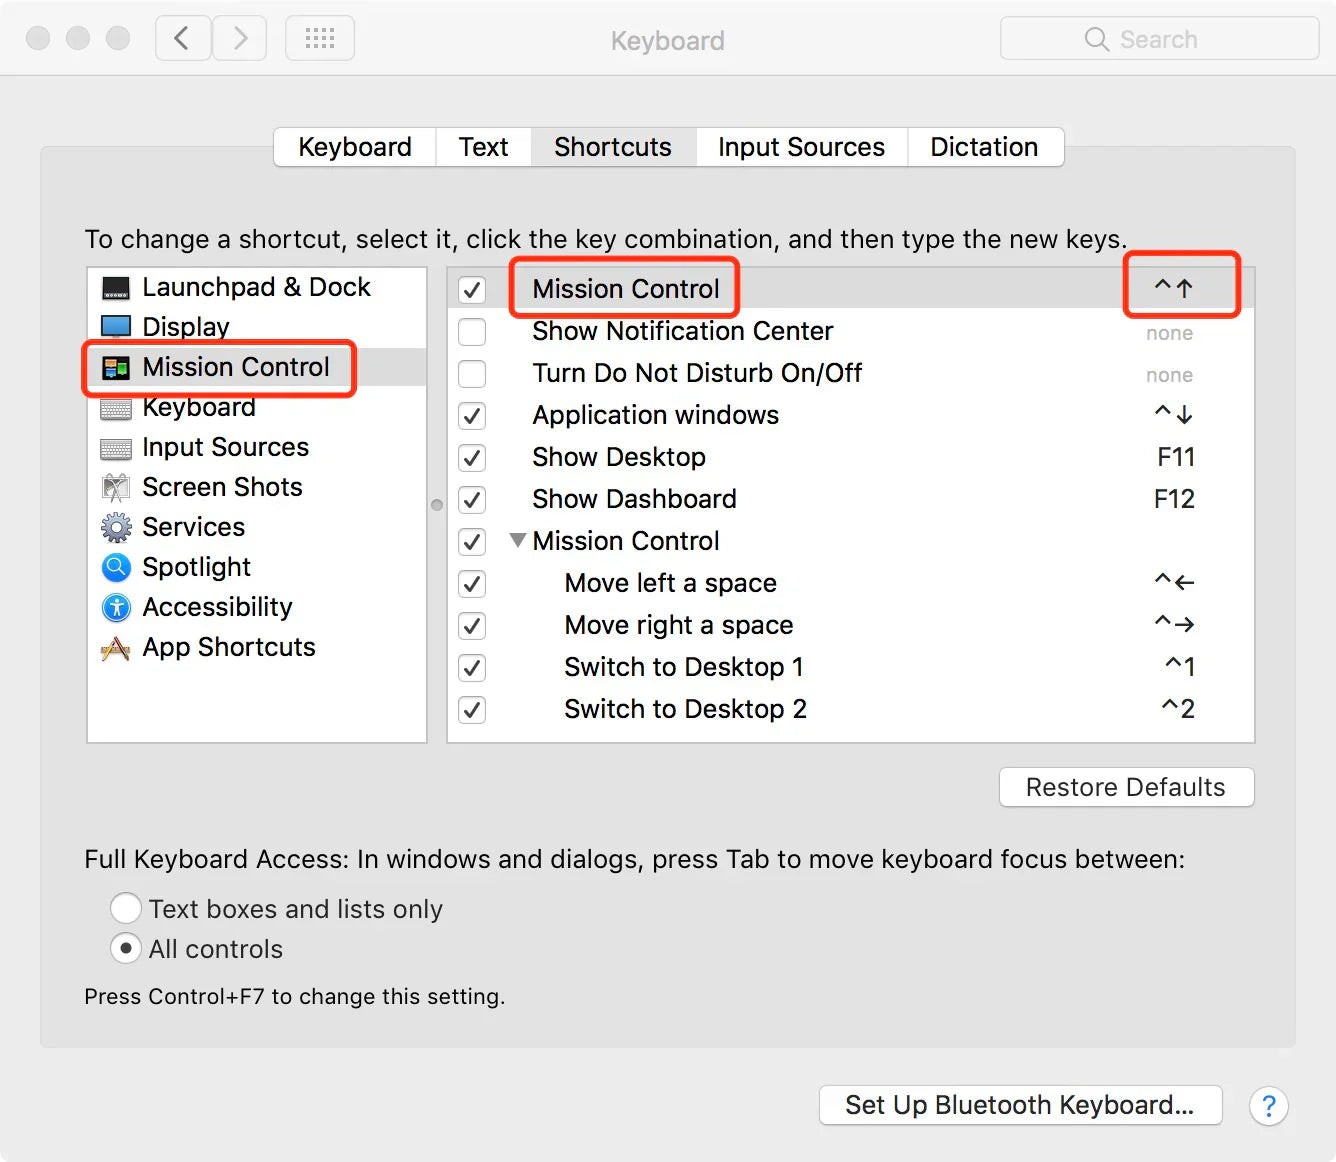Viewport: 1336px width, 1162px height.
Task: Select the Display sidebar icon
Action: [x=116, y=326]
